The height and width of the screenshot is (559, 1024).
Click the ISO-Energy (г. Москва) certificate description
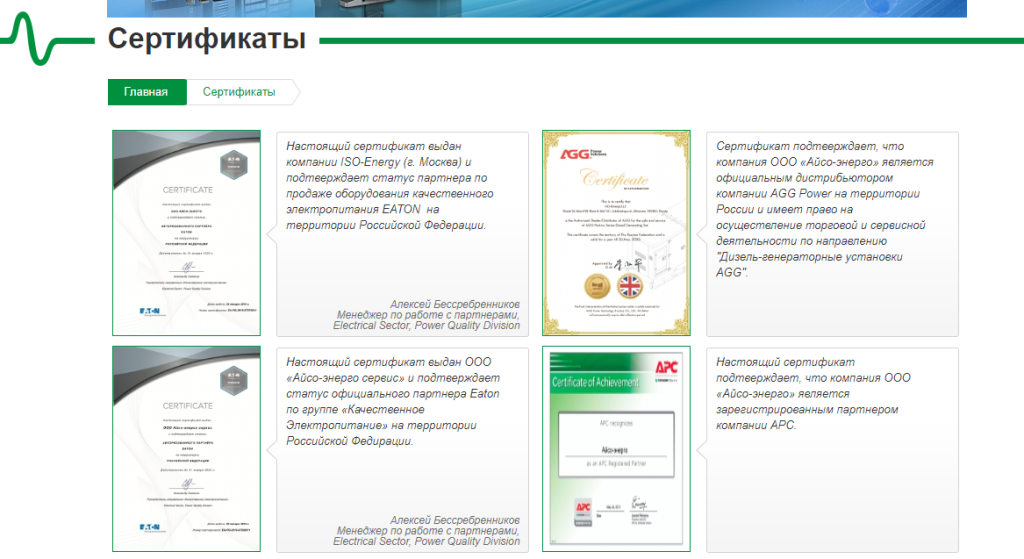click(390, 185)
